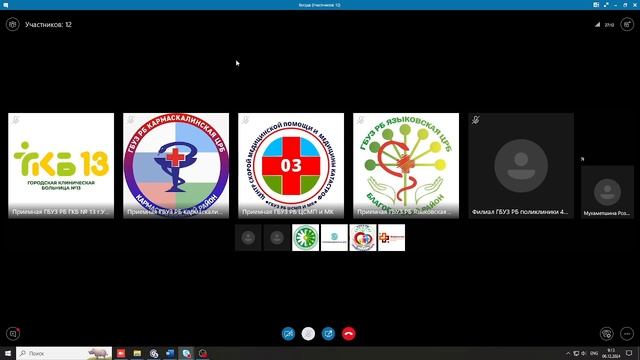Click the ENG language indicator

[594, 353]
